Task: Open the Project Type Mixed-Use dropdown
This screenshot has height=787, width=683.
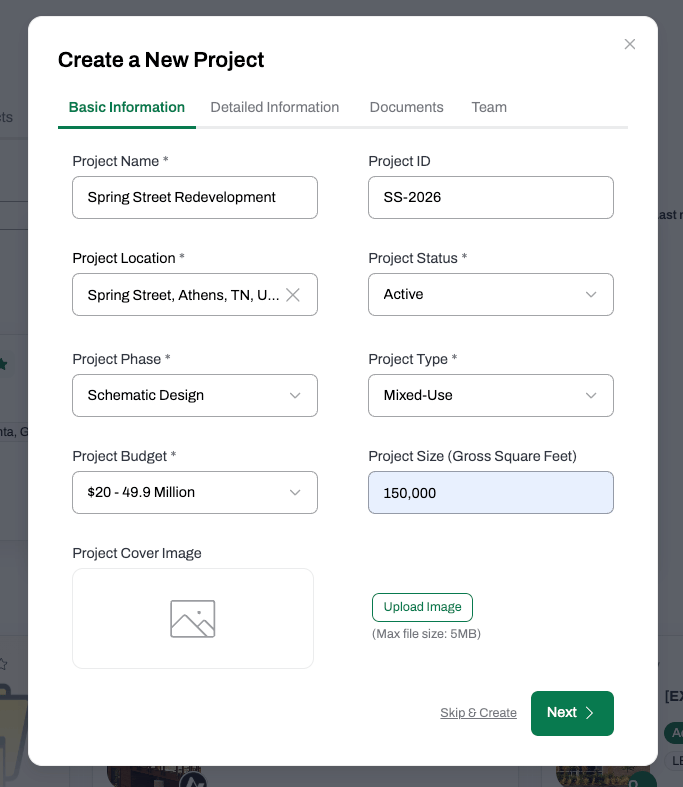Action: [491, 396]
